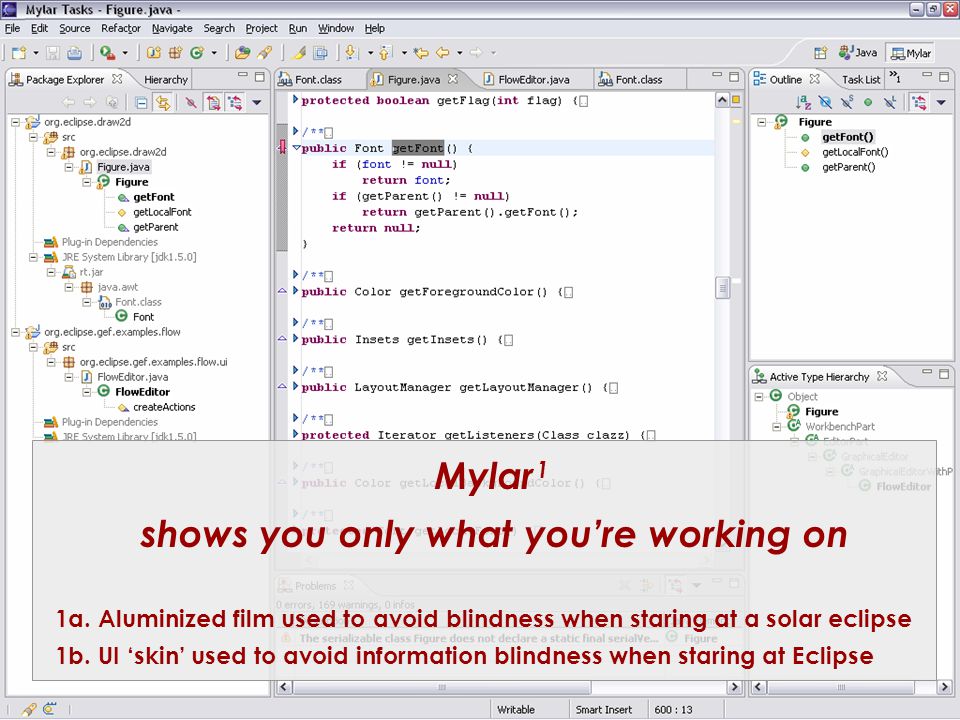Open the Outline view menu arrow

pos(941,103)
